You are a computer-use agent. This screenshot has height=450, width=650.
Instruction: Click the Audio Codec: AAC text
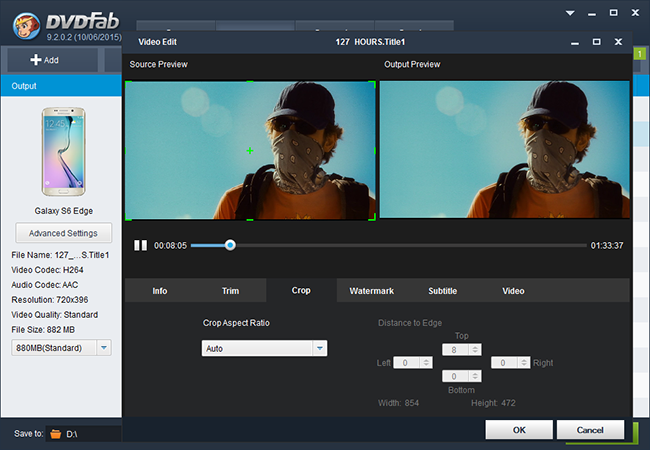tap(45, 285)
